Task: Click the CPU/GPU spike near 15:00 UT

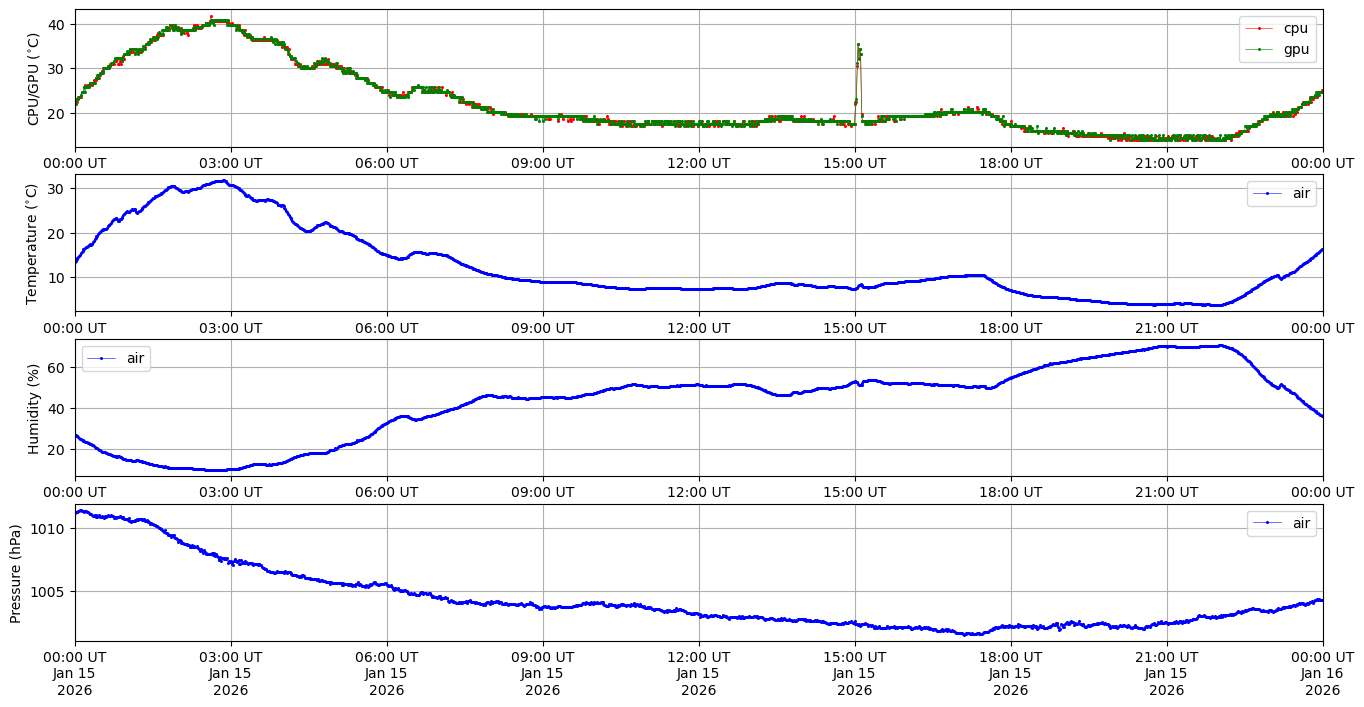Action: click(858, 50)
